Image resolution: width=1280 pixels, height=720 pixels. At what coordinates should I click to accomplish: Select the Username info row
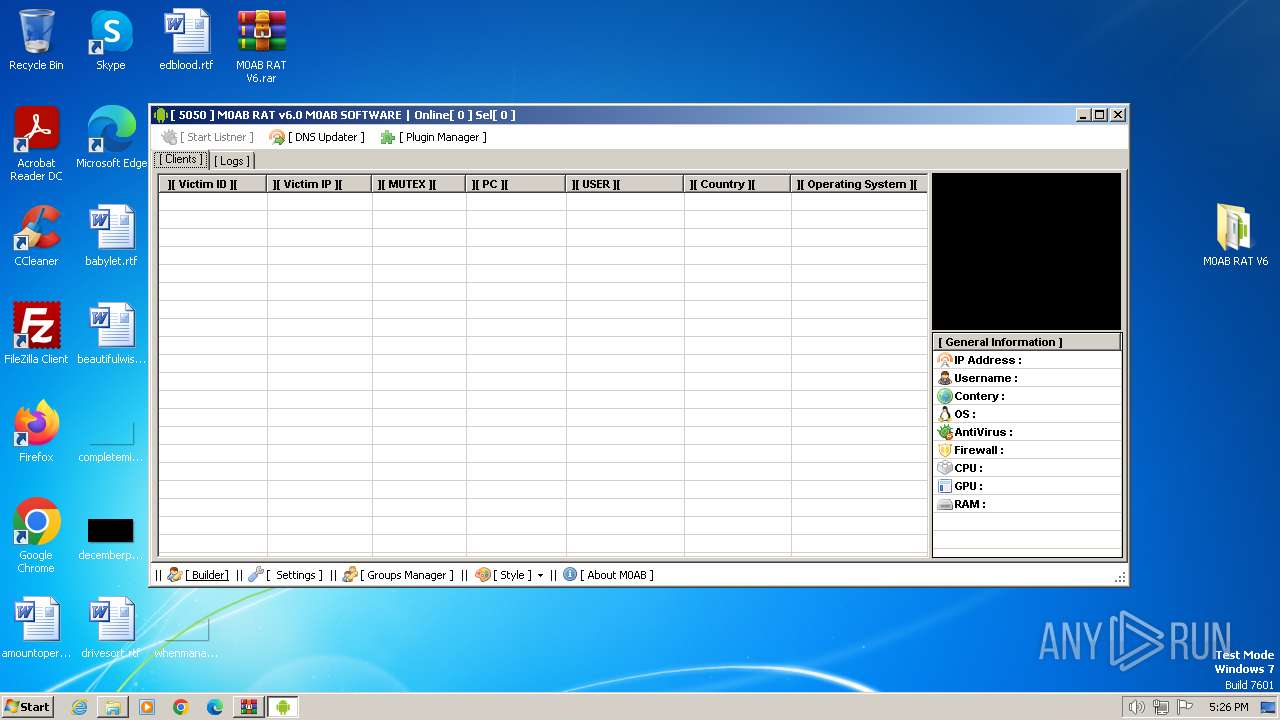[1027, 378]
